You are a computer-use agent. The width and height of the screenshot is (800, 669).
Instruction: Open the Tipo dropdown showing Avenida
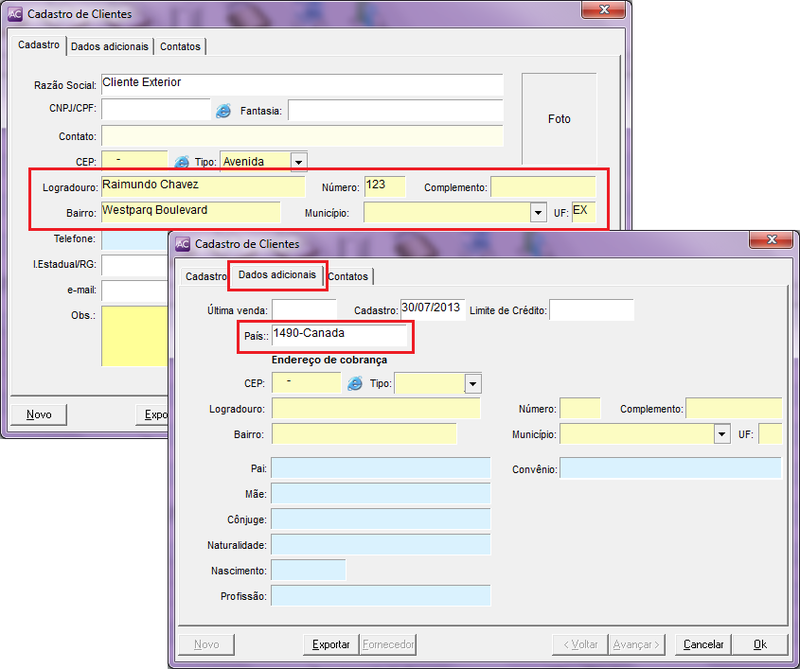(298, 161)
